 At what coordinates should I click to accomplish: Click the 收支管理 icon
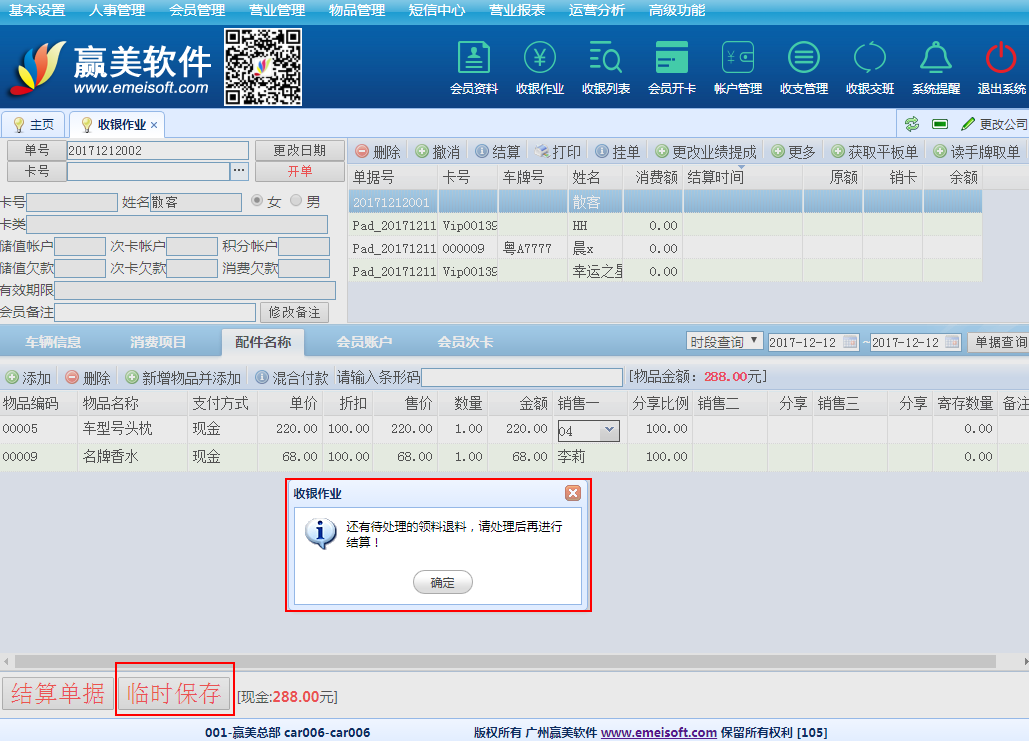(x=804, y=58)
